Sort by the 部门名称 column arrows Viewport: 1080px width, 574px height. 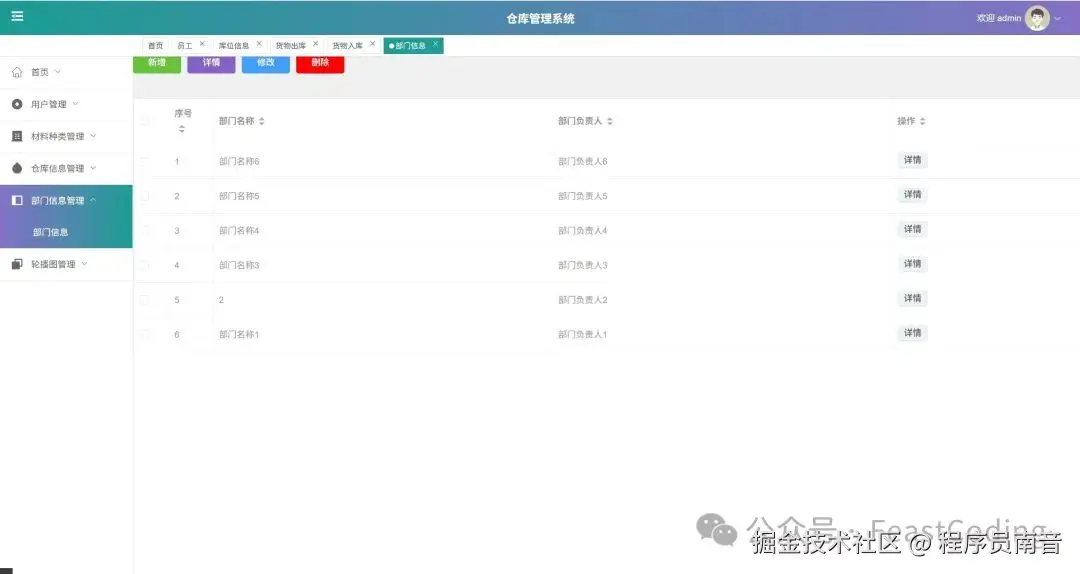(262, 121)
